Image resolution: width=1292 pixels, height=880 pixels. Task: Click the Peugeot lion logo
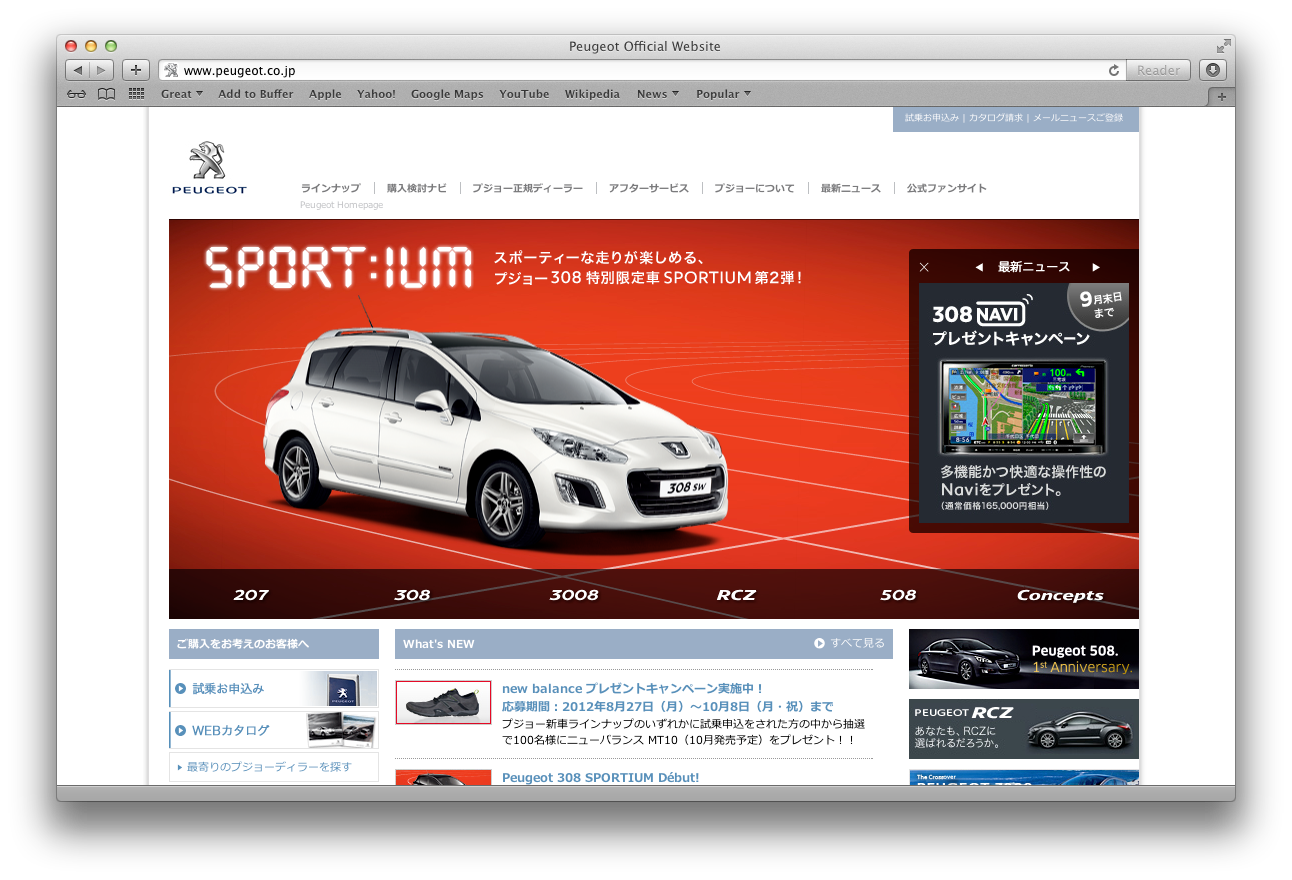tap(209, 168)
